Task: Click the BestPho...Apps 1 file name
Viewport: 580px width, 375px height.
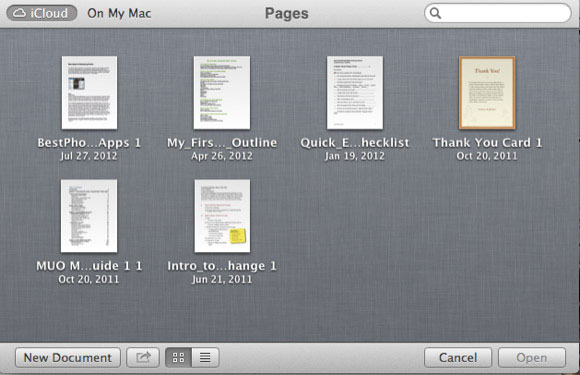Action: 89,143
